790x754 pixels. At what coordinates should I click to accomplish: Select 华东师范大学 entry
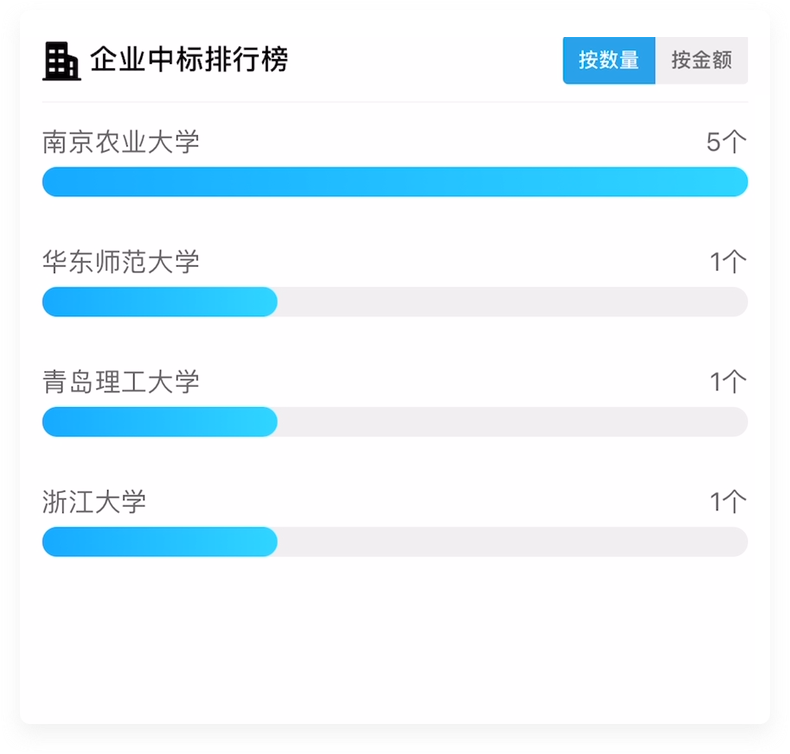click(x=121, y=262)
